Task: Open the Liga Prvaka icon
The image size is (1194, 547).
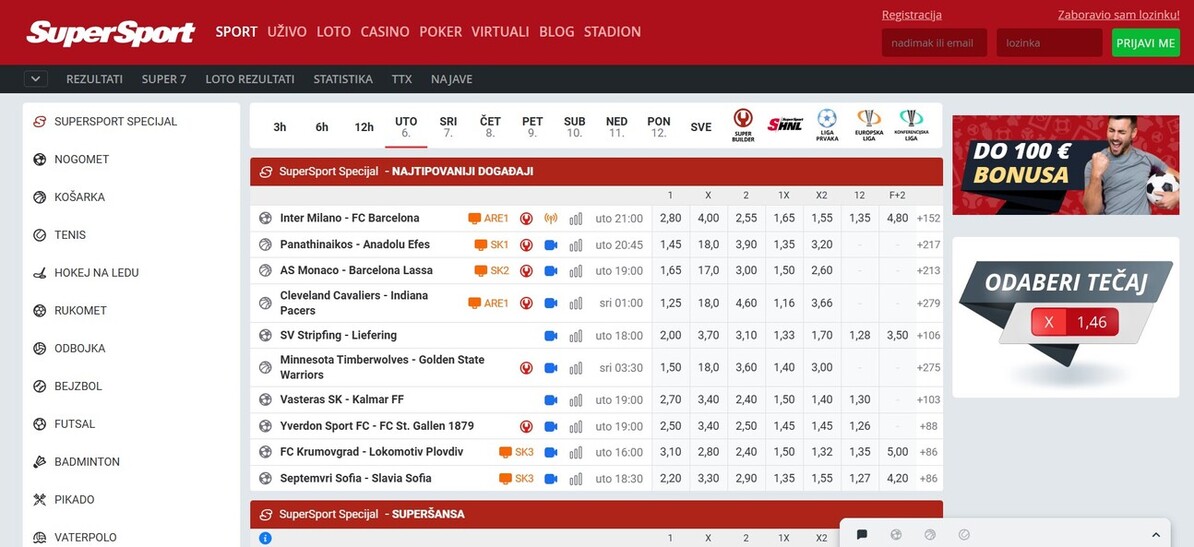Action: [x=827, y=125]
